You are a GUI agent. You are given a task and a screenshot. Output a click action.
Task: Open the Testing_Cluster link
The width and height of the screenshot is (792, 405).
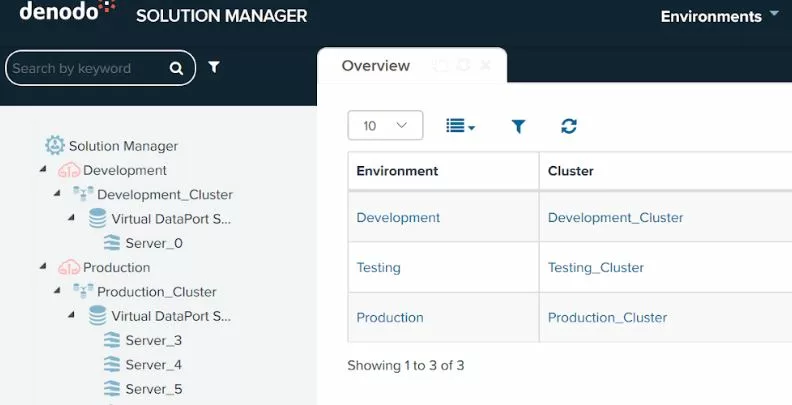[596, 268]
